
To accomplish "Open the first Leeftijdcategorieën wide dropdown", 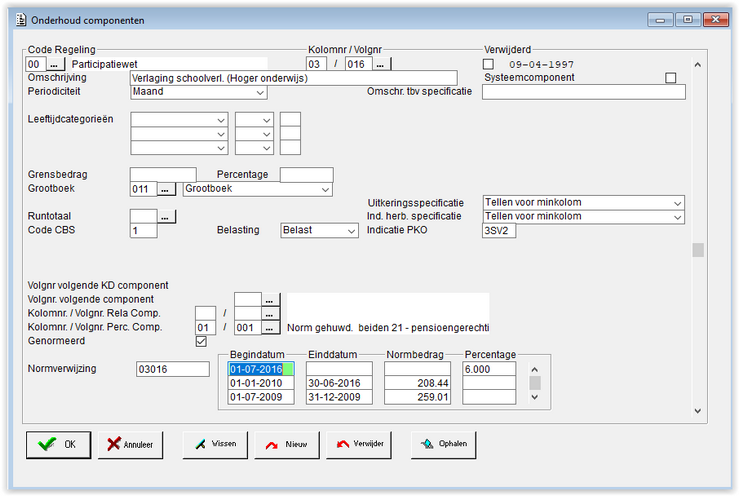I will [x=179, y=119].
